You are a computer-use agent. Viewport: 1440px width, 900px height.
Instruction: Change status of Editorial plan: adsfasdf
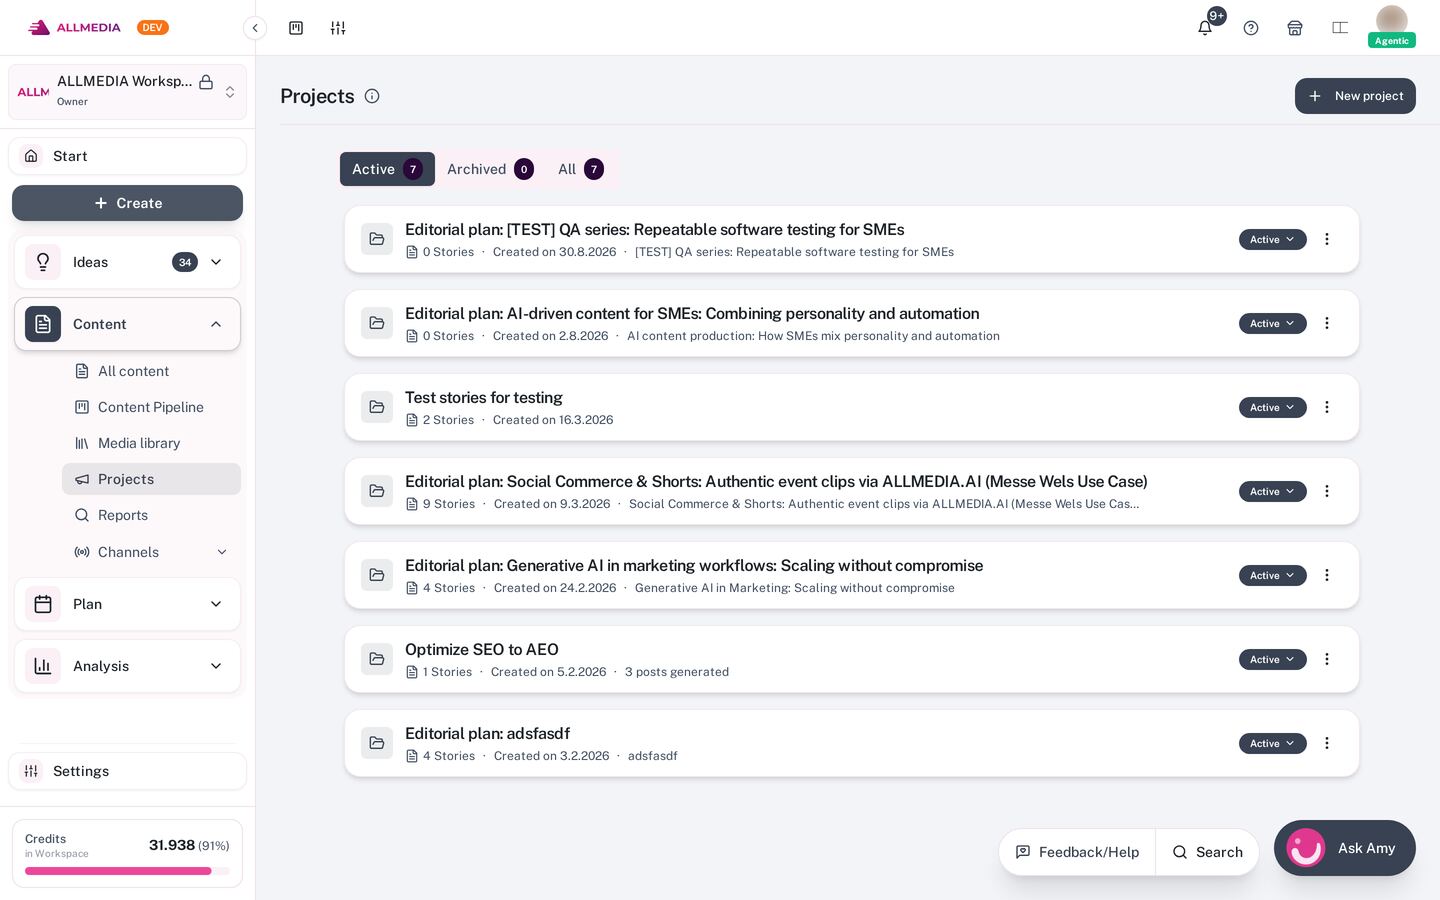pyautogui.click(x=1272, y=743)
